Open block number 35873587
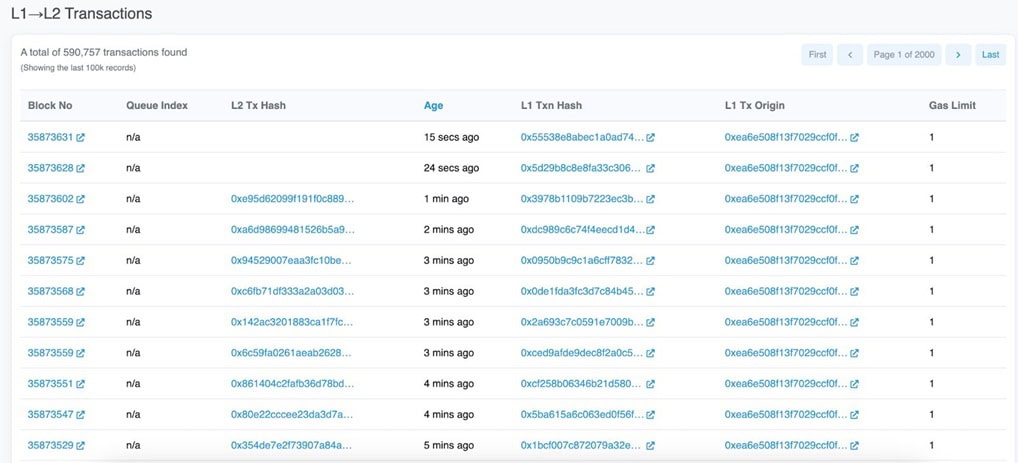Screen dimensions: 1018x463 tap(50, 230)
